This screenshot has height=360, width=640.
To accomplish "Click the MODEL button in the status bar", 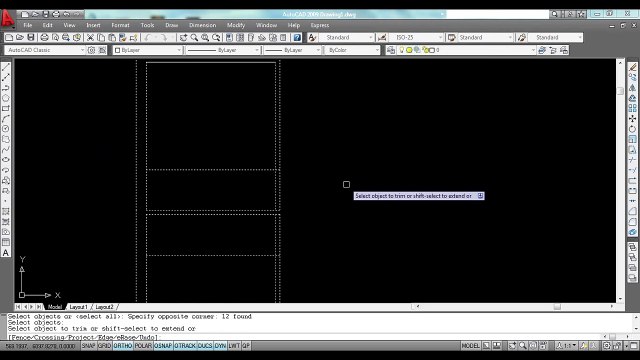I will pyautogui.click(x=470, y=346).
